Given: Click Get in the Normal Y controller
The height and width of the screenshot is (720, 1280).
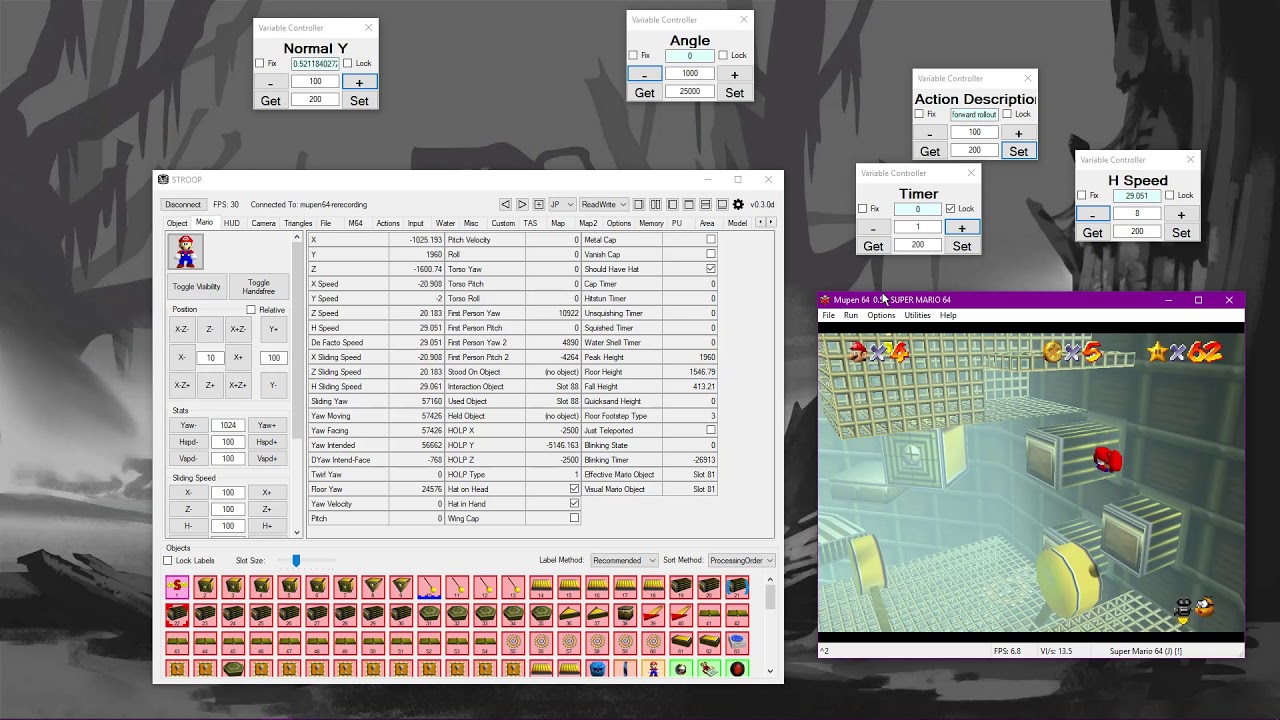Looking at the screenshot, I should [271, 101].
